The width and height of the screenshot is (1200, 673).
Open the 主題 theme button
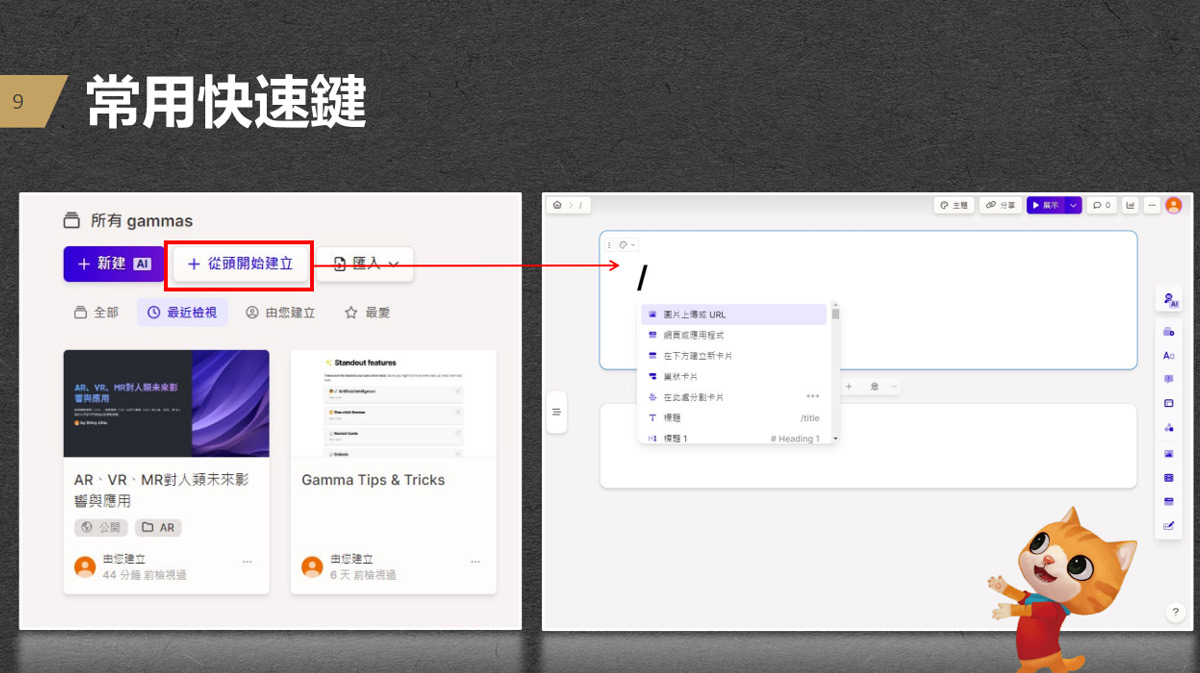pos(954,205)
